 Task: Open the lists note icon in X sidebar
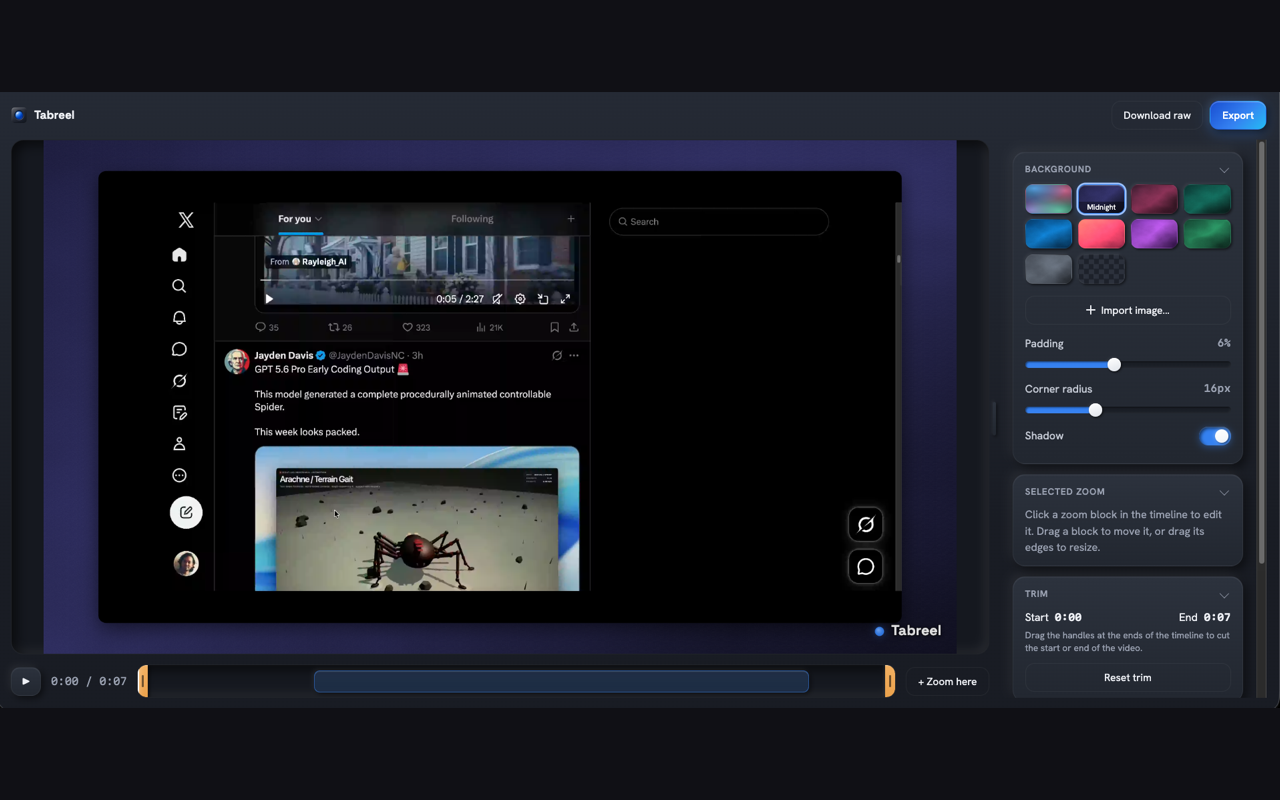[179, 412]
